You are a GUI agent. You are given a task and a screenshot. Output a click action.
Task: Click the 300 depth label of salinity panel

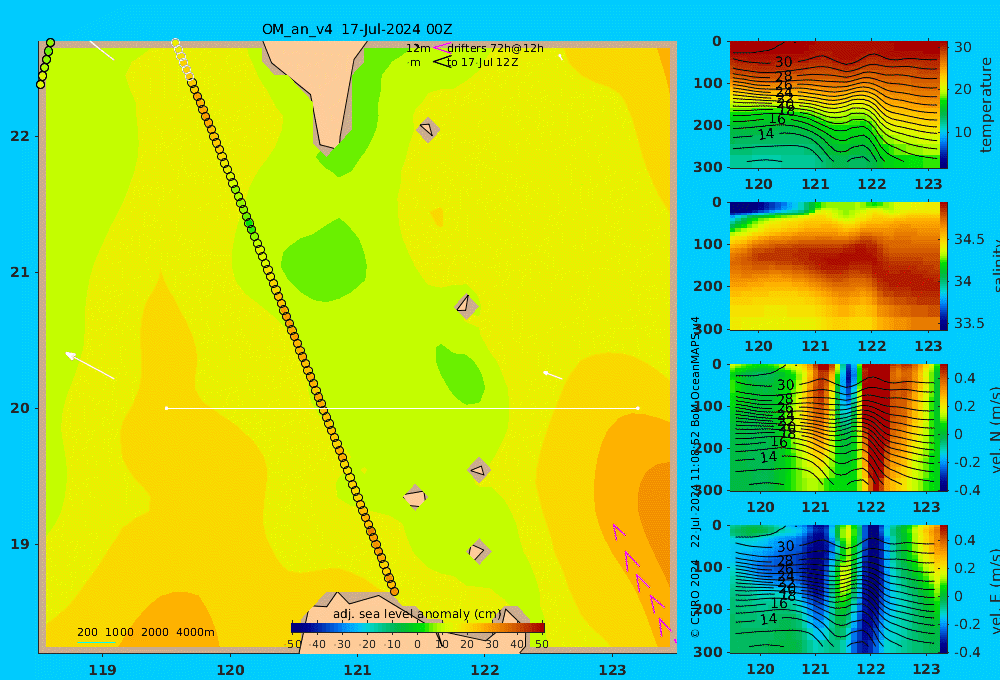tap(707, 329)
